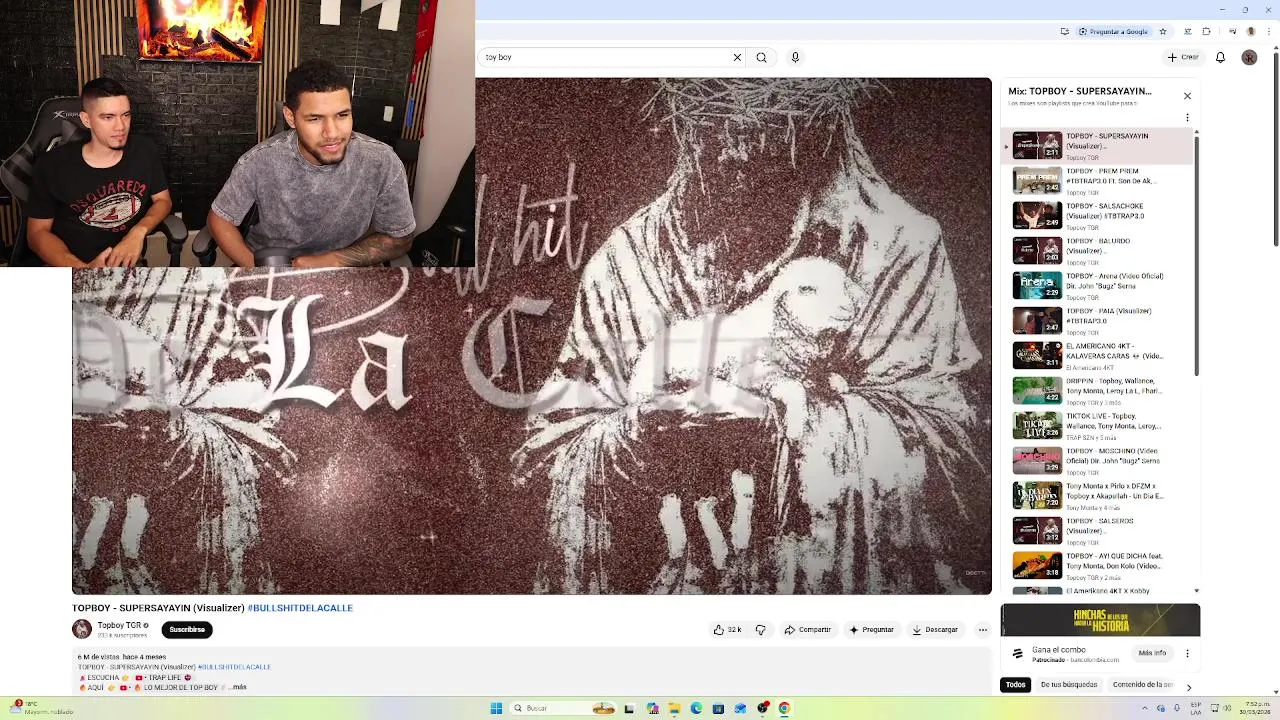Click the magnifier search button
This screenshot has height=720, width=1280.
point(761,57)
